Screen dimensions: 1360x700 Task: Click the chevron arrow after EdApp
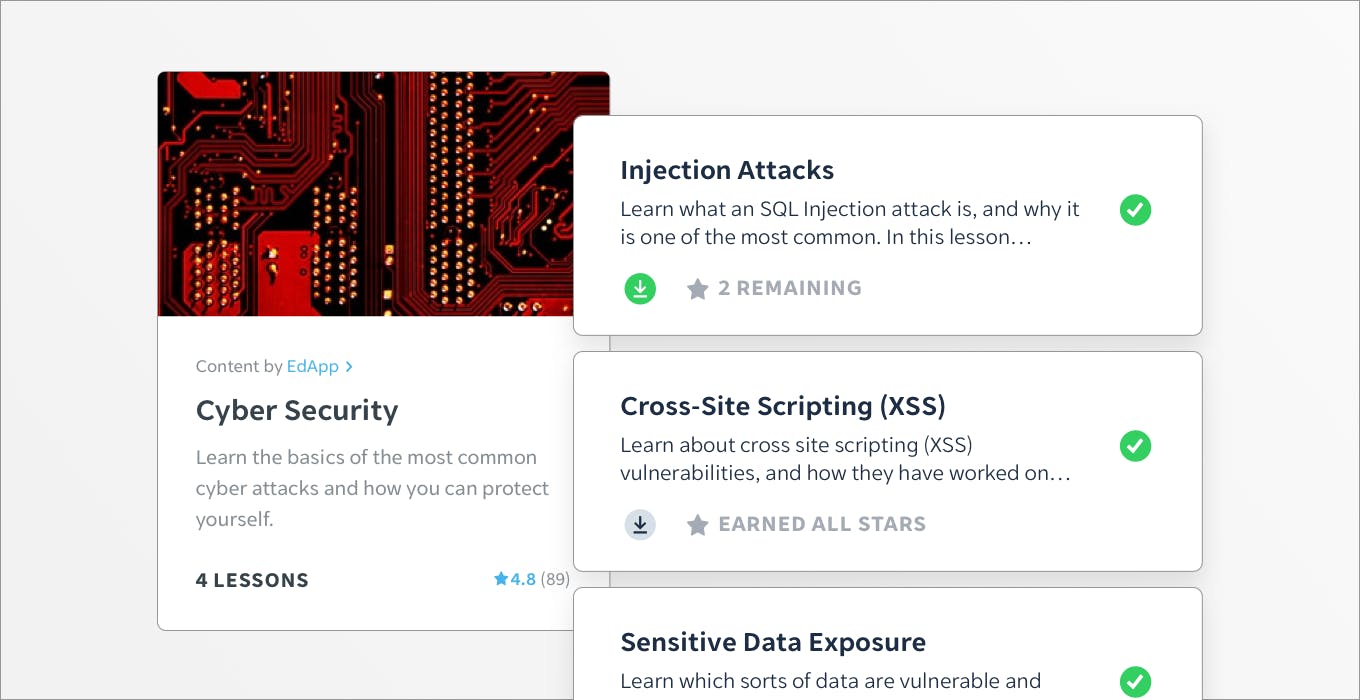coord(349,367)
